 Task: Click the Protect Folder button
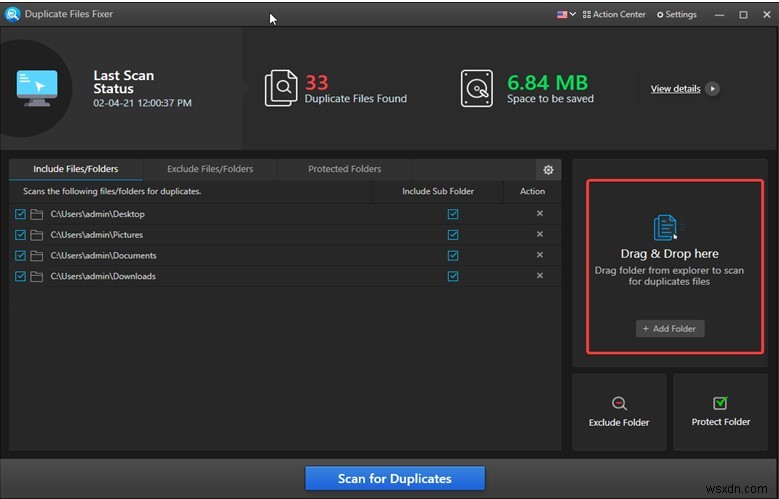720,412
